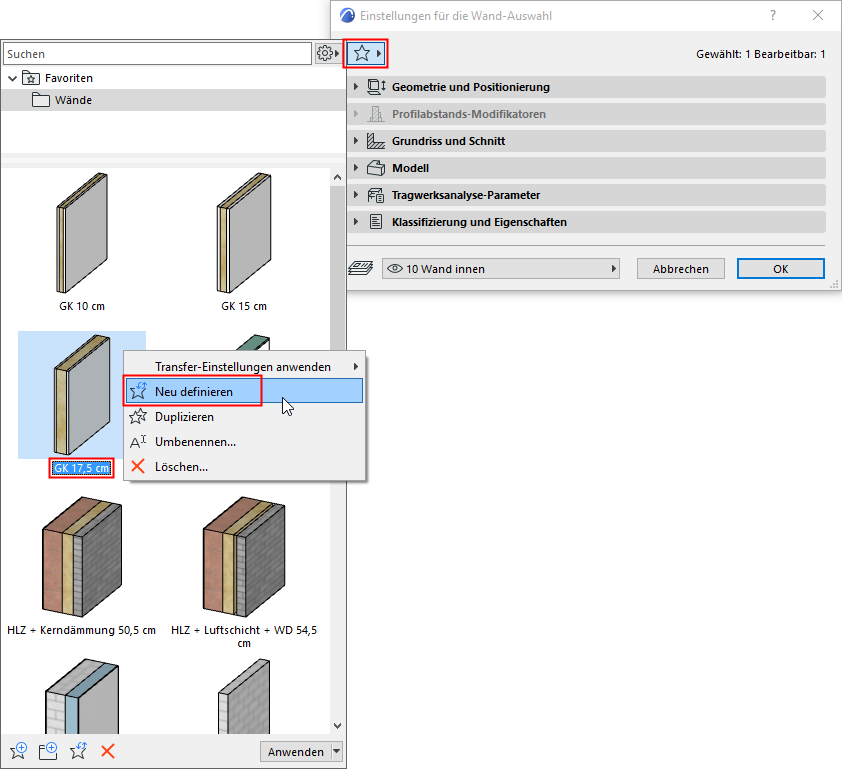
Task: Create a new favorite with the star-plus icon
Action: pyautogui.click(x=18, y=750)
